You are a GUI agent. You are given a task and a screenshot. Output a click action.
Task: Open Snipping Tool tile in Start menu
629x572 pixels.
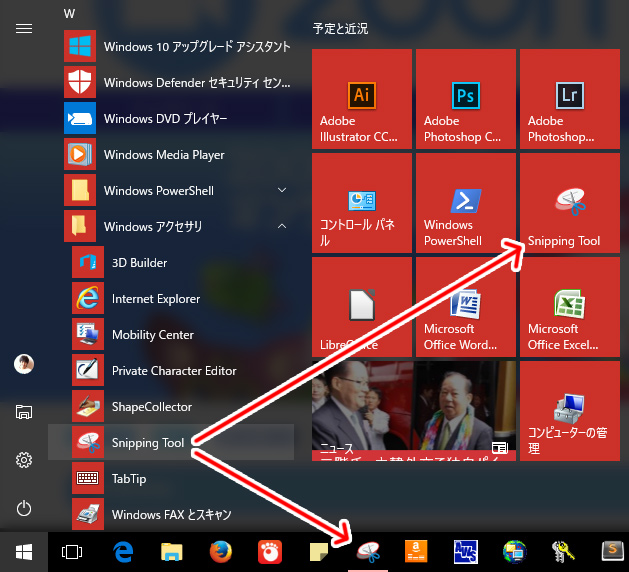point(571,204)
